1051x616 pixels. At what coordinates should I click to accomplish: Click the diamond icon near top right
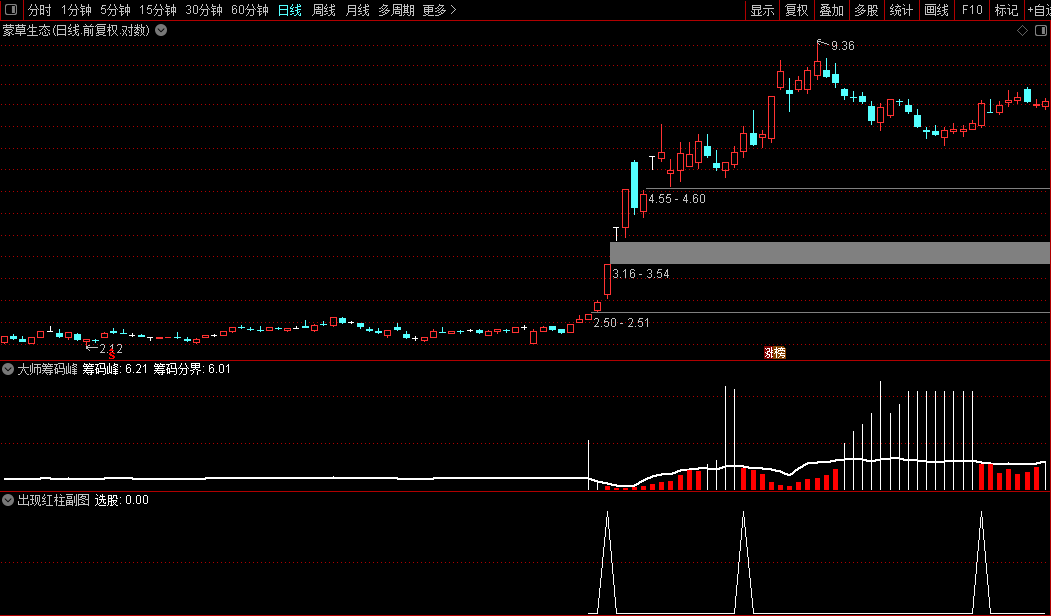(x=1022, y=31)
